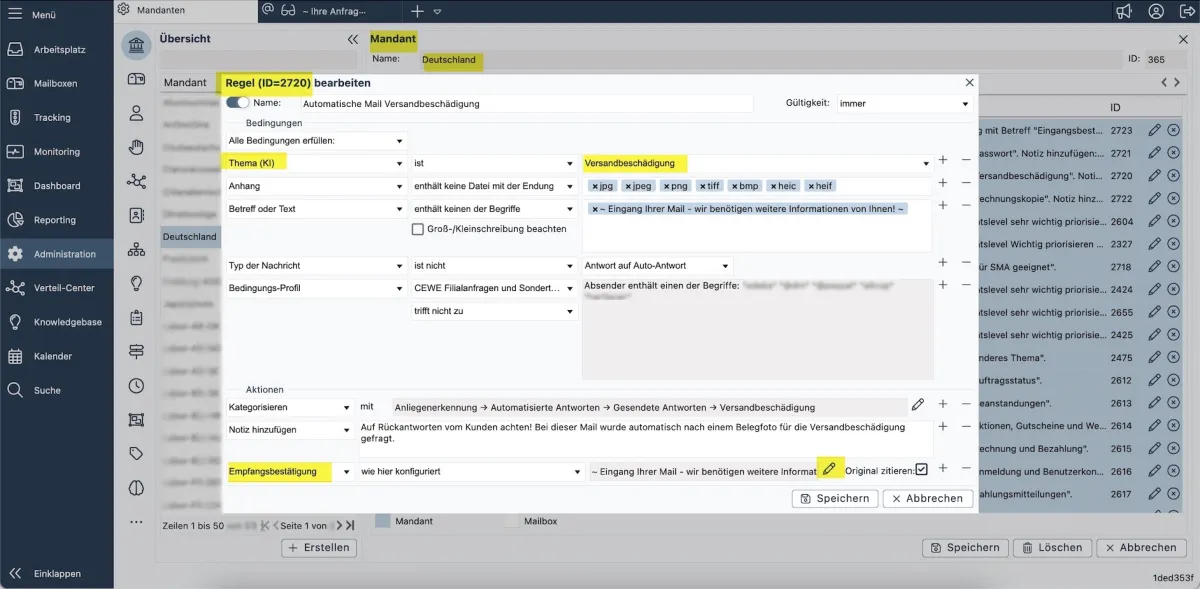Edit rule 2723 with pencil icon
Image resolution: width=1200 pixels, height=589 pixels.
coord(1155,130)
